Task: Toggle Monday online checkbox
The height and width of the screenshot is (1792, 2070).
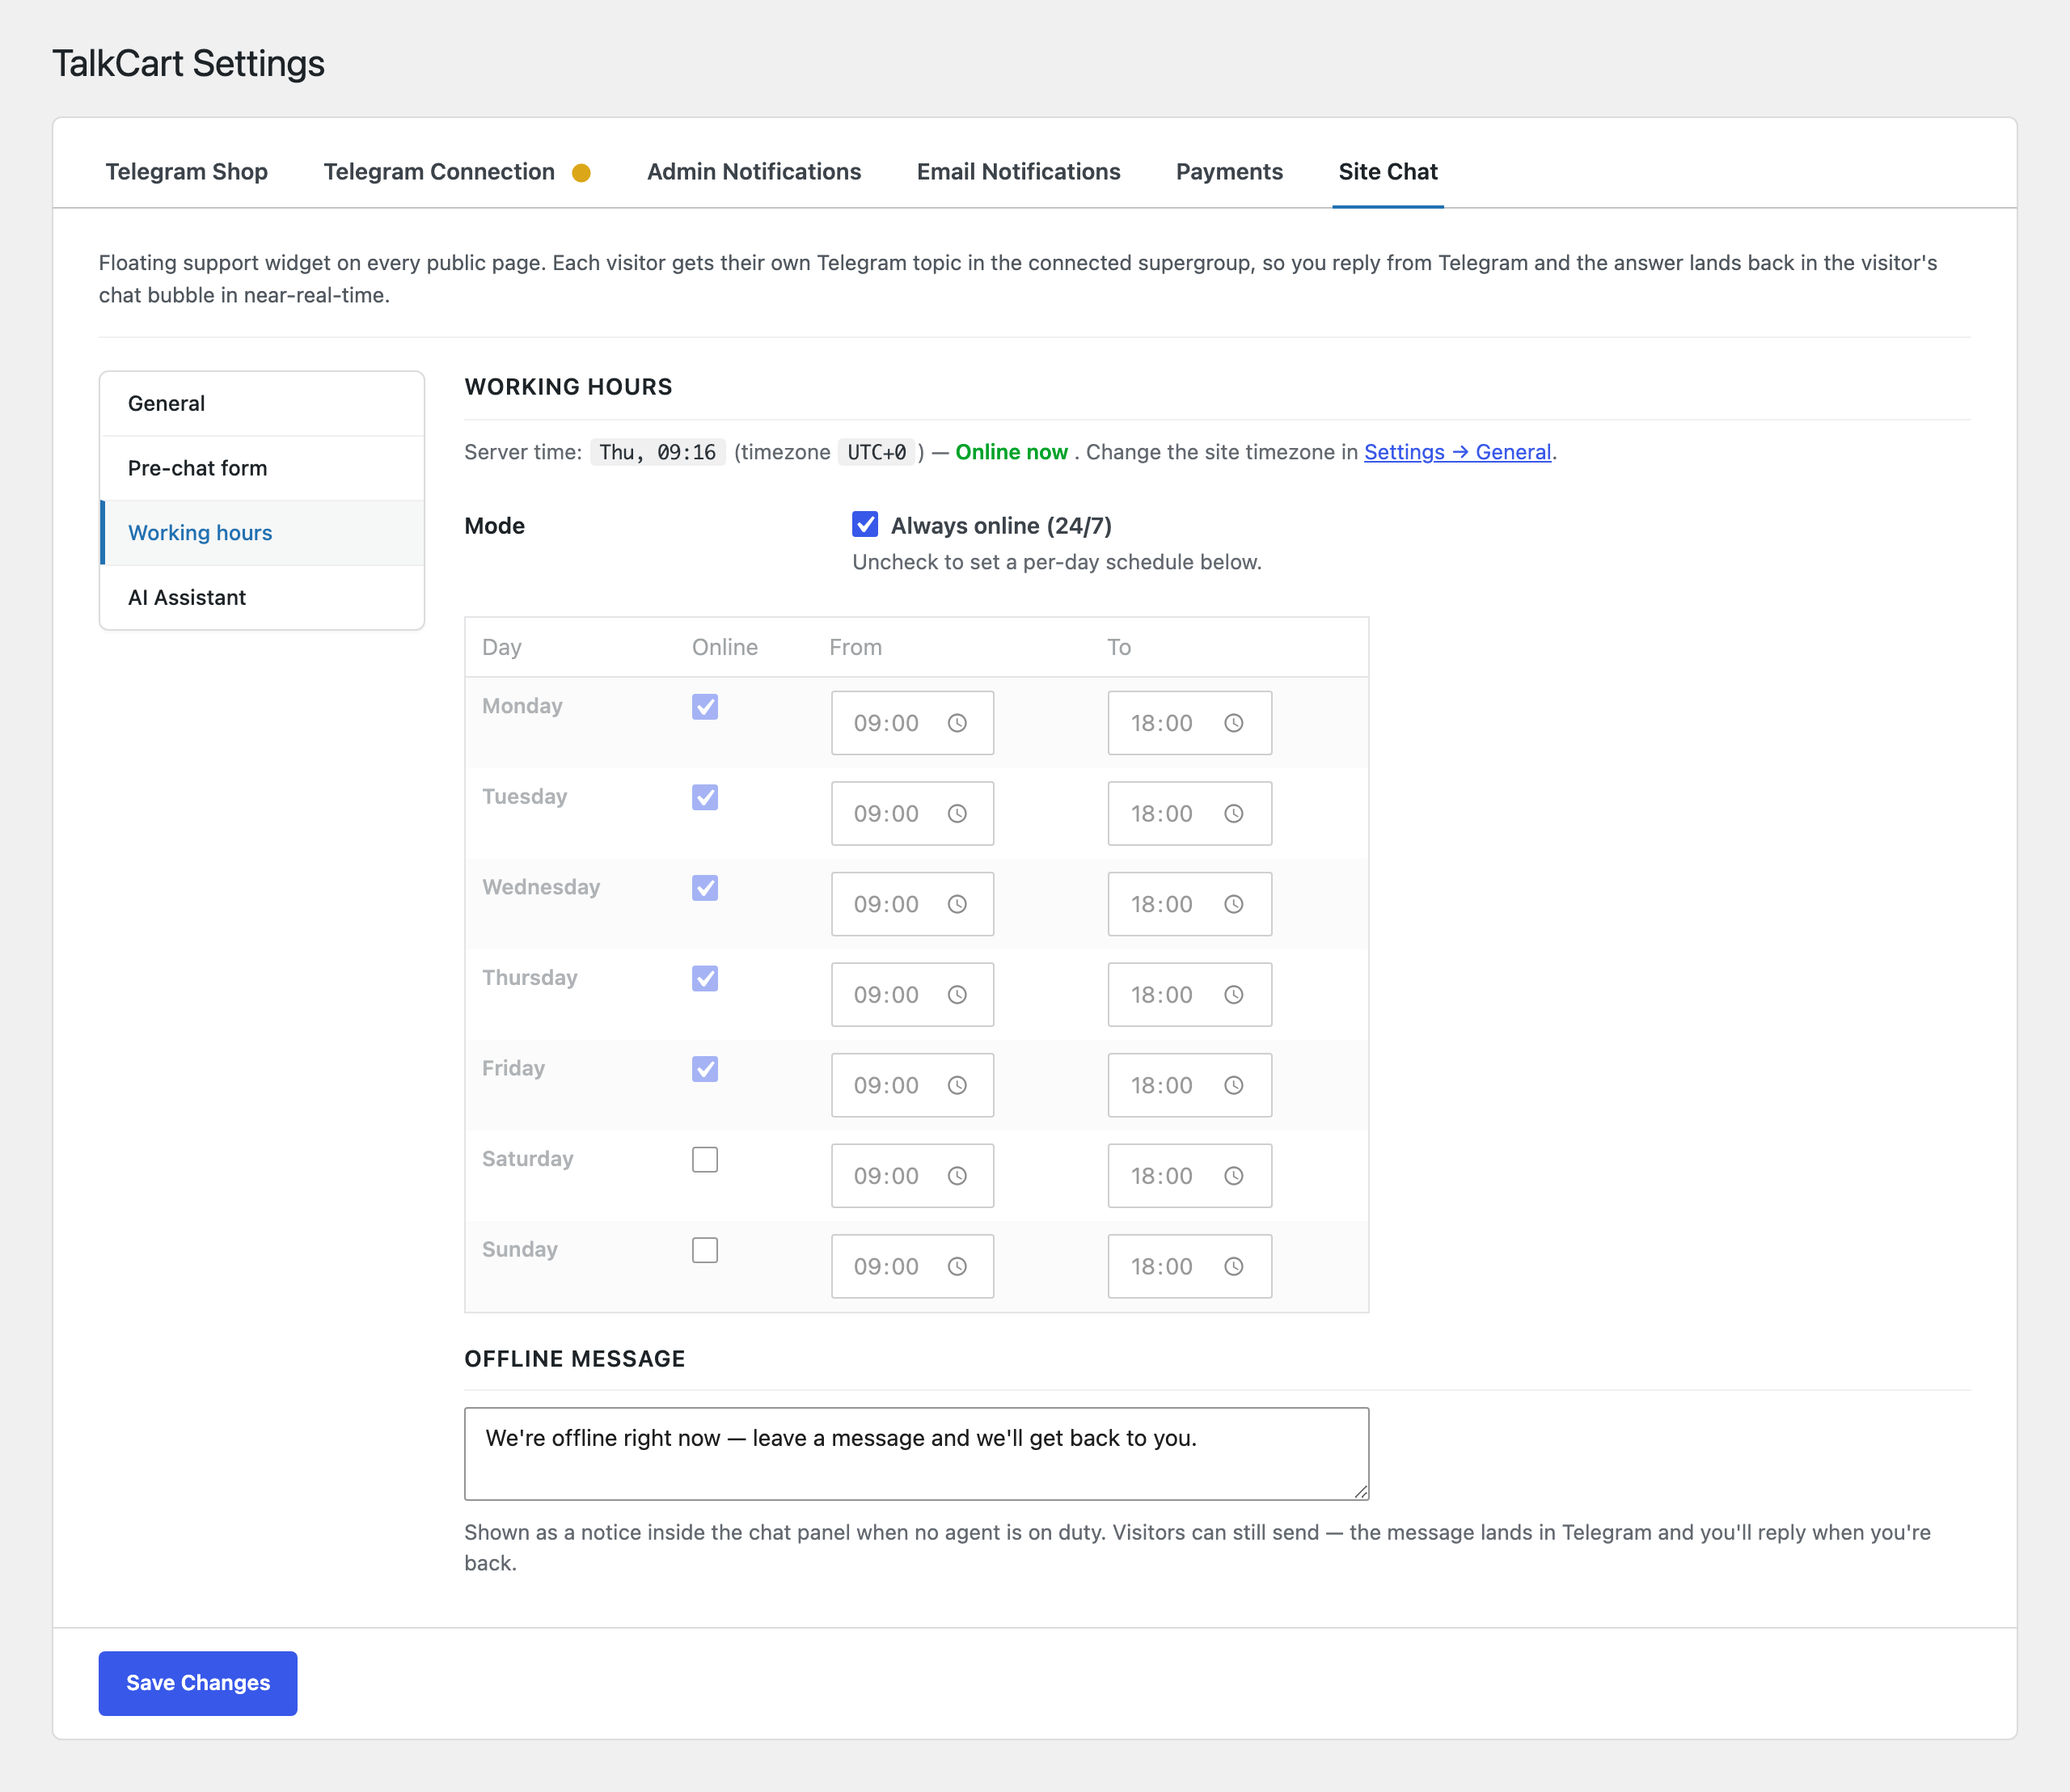Action: click(x=705, y=707)
